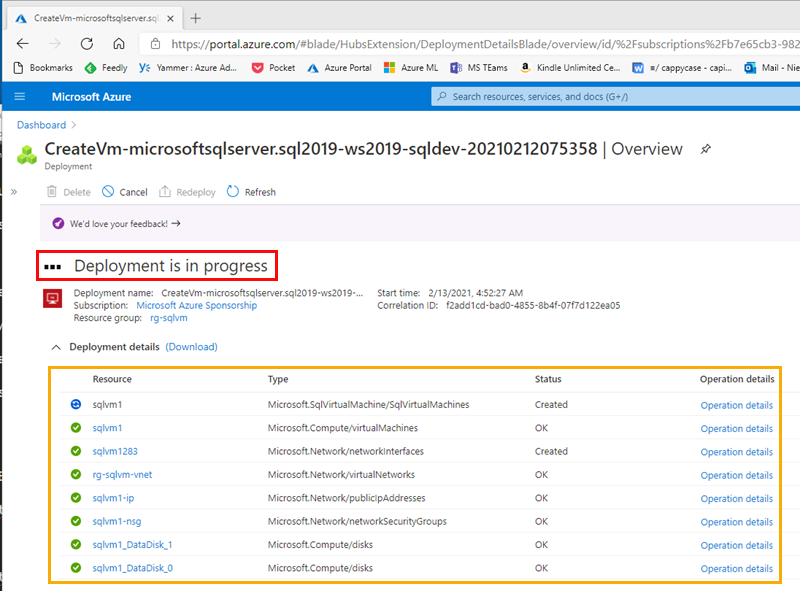Collapse the Deployment details section
The height and width of the screenshot is (591, 800).
pyautogui.click(x=56, y=347)
